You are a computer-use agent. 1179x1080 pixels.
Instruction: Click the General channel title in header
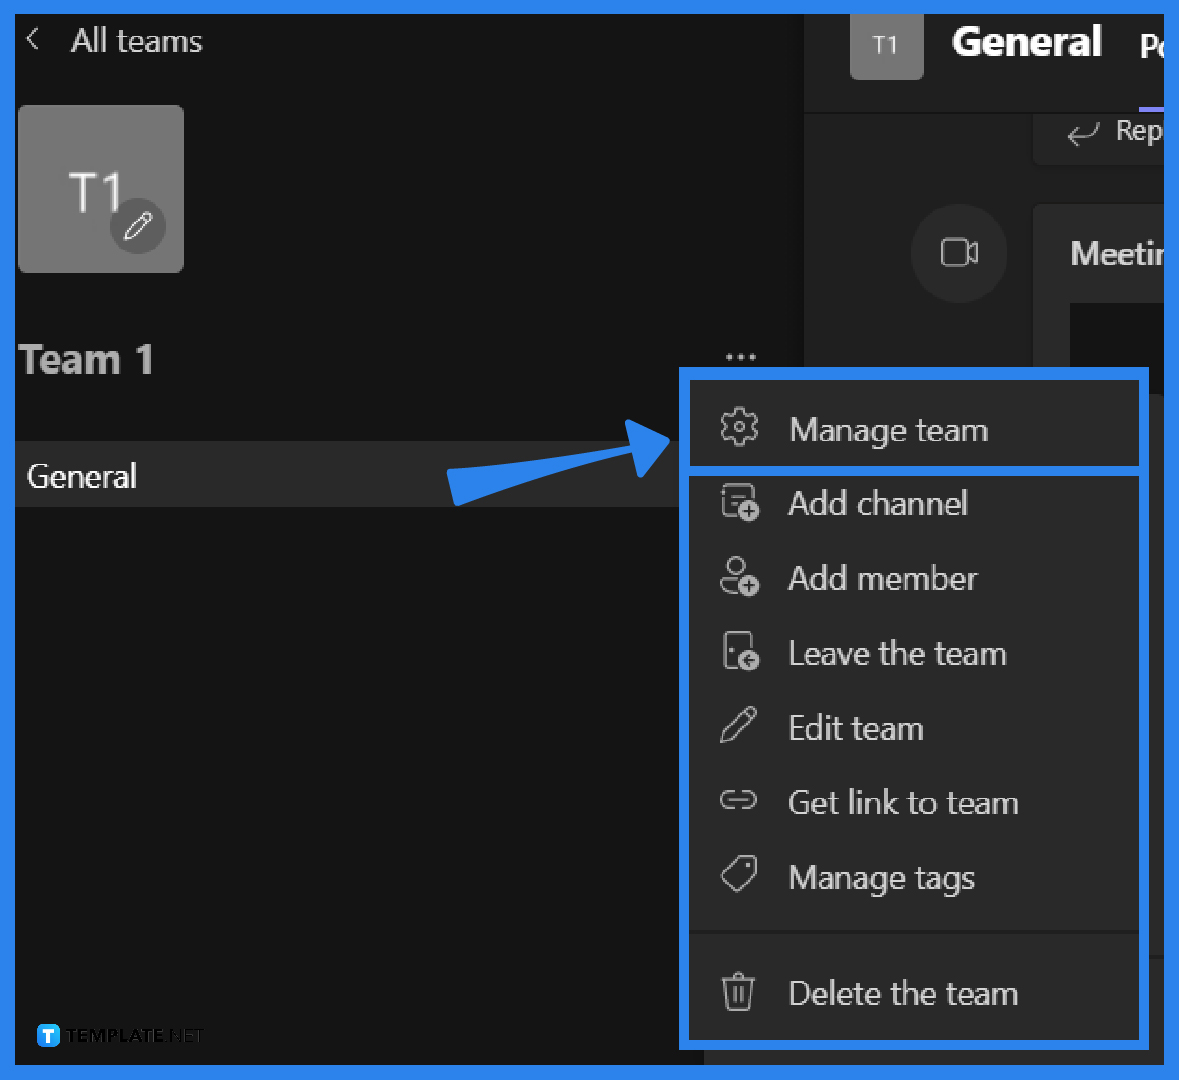coord(1026,42)
